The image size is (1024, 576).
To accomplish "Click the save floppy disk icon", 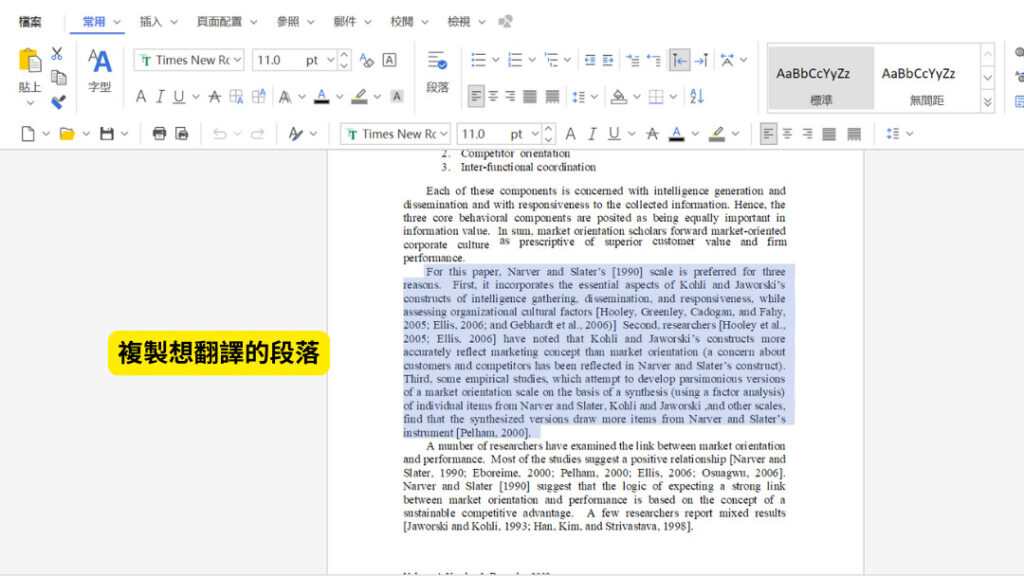I will coord(106,134).
